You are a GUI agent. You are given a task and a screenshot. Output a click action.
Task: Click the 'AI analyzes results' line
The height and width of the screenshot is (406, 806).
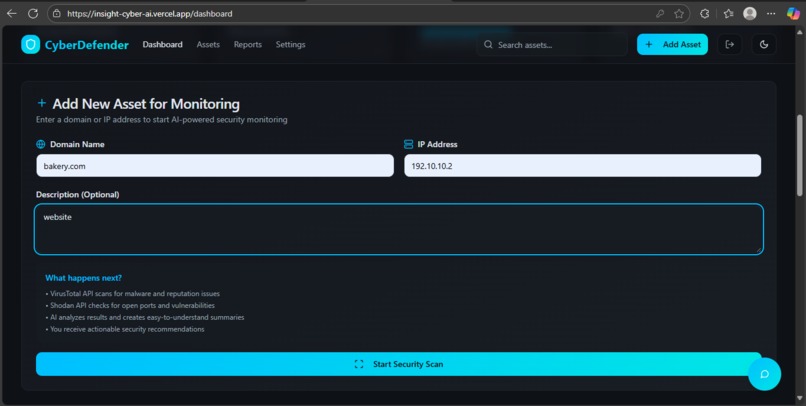[145, 318]
